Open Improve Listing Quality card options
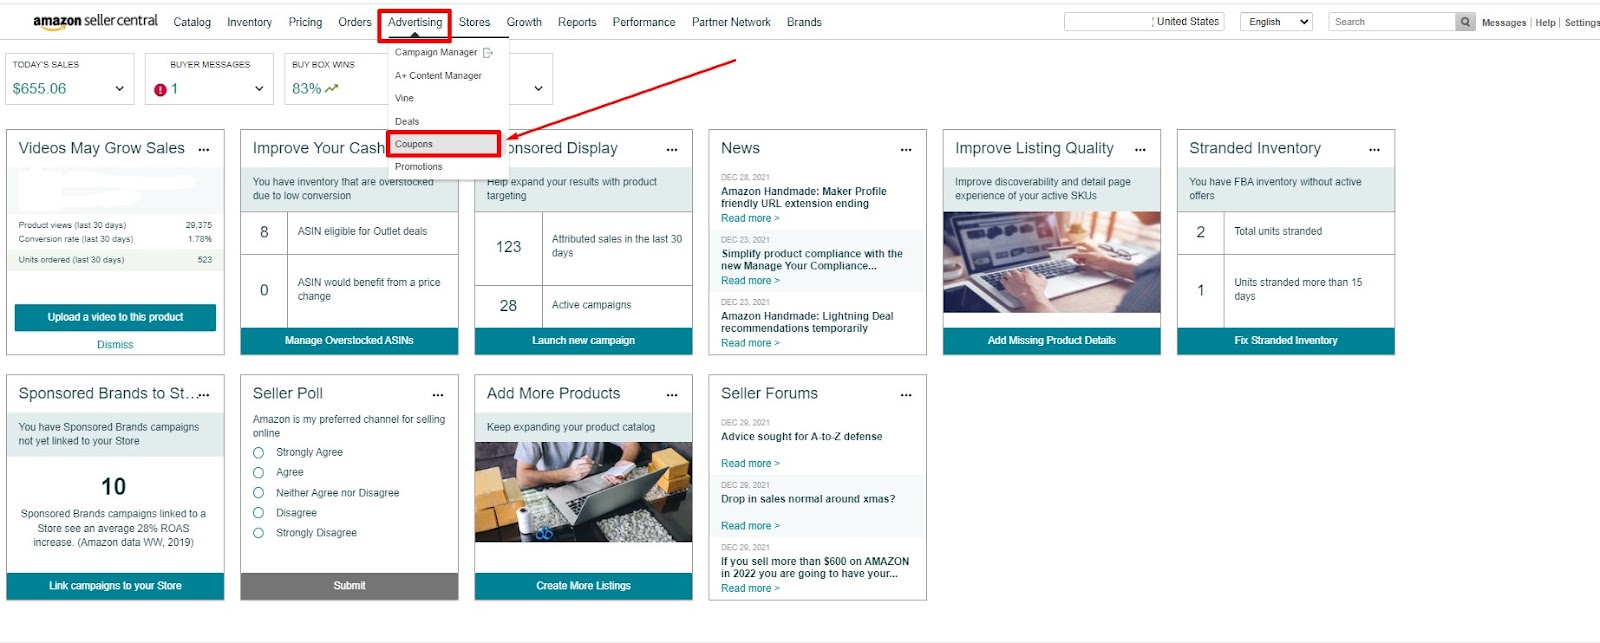Image resolution: width=1600 pixels, height=643 pixels. click(x=1140, y=149)
